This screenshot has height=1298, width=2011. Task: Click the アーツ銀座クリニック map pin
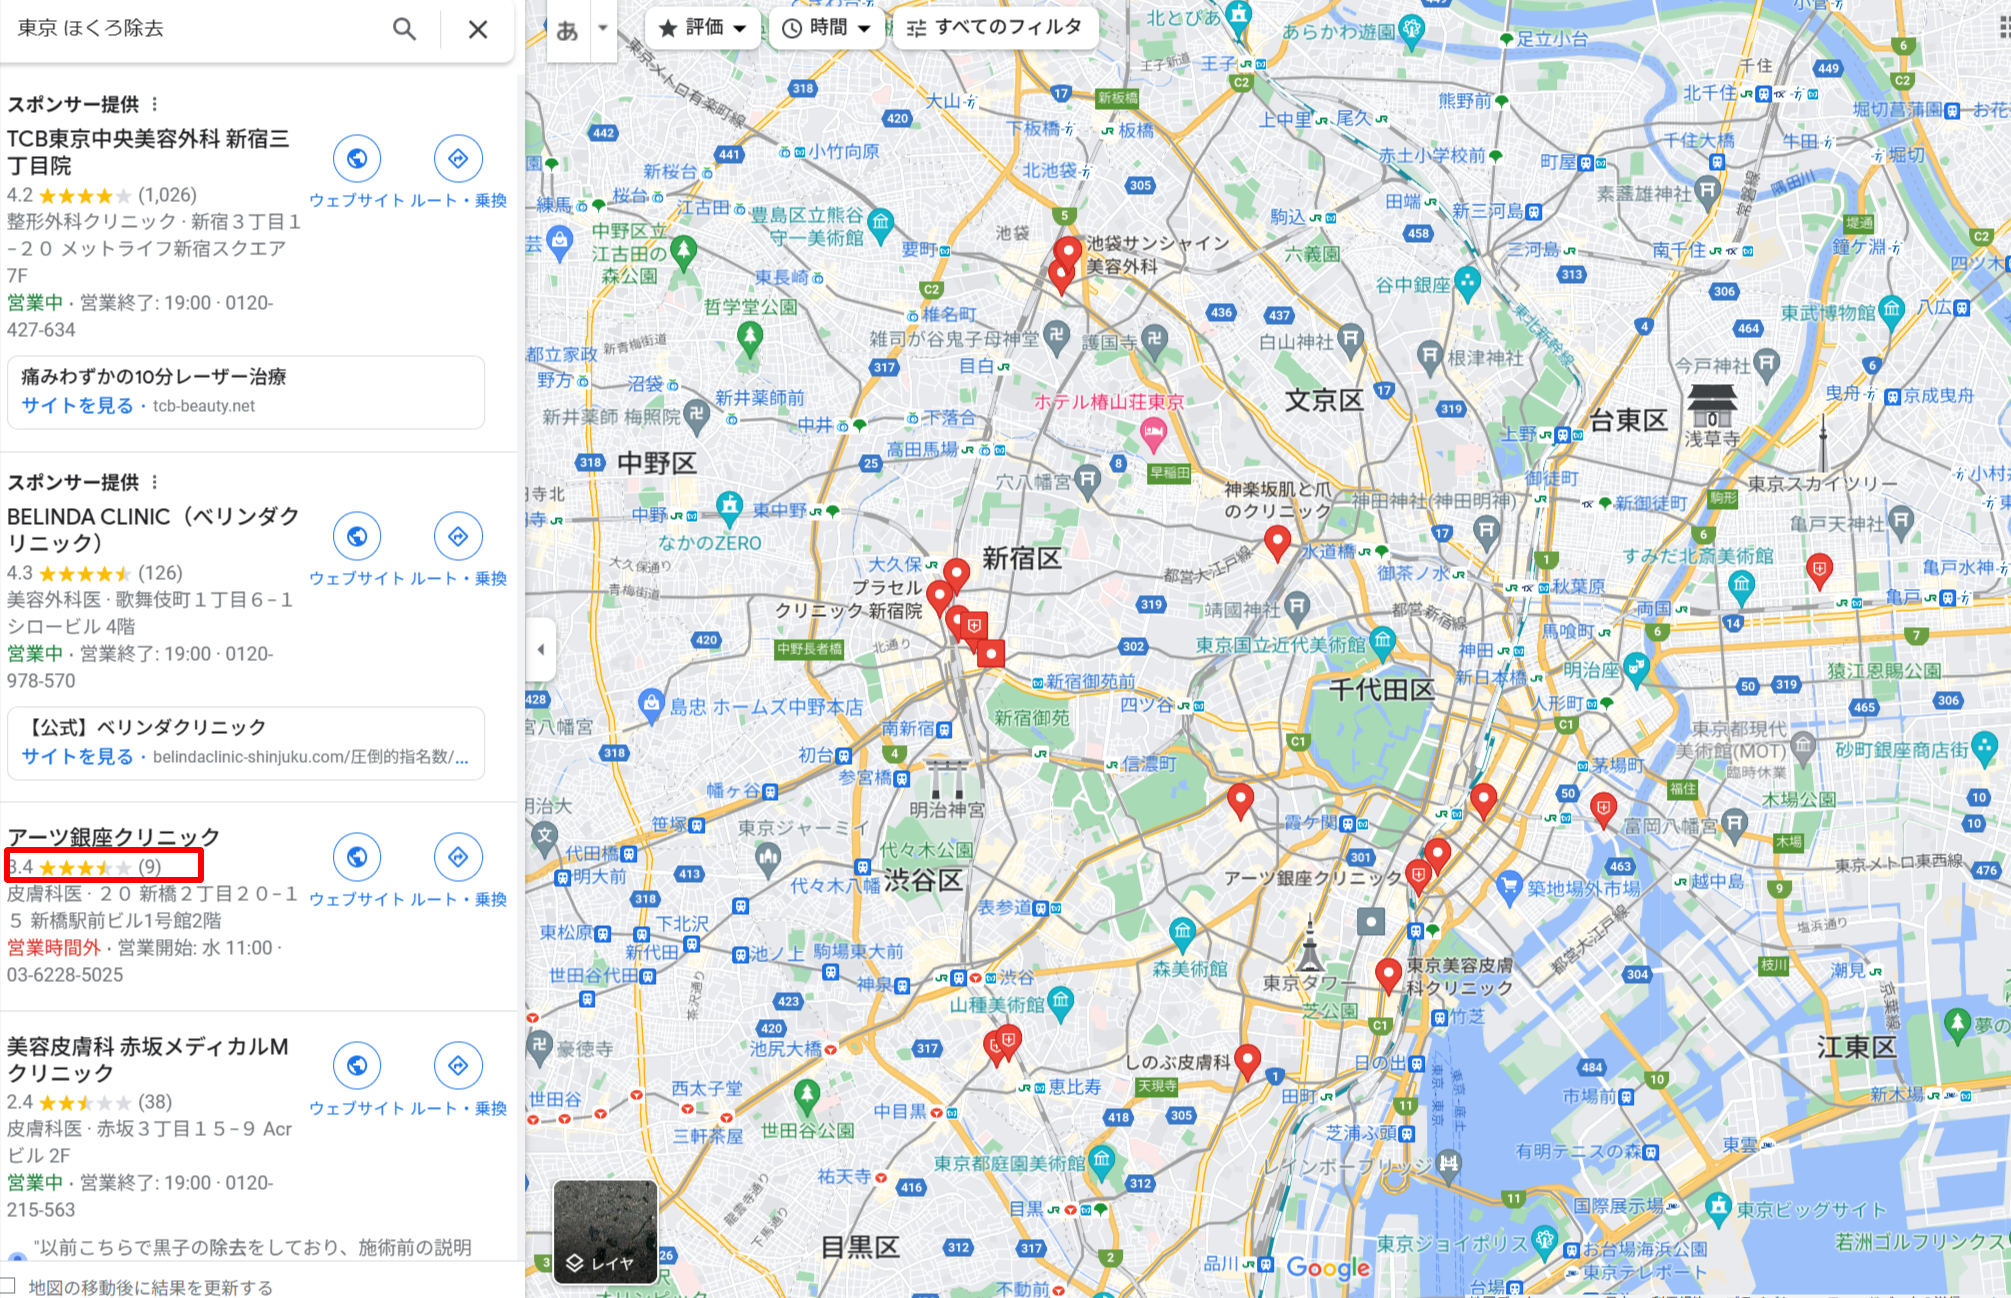tap(1418, 876)
